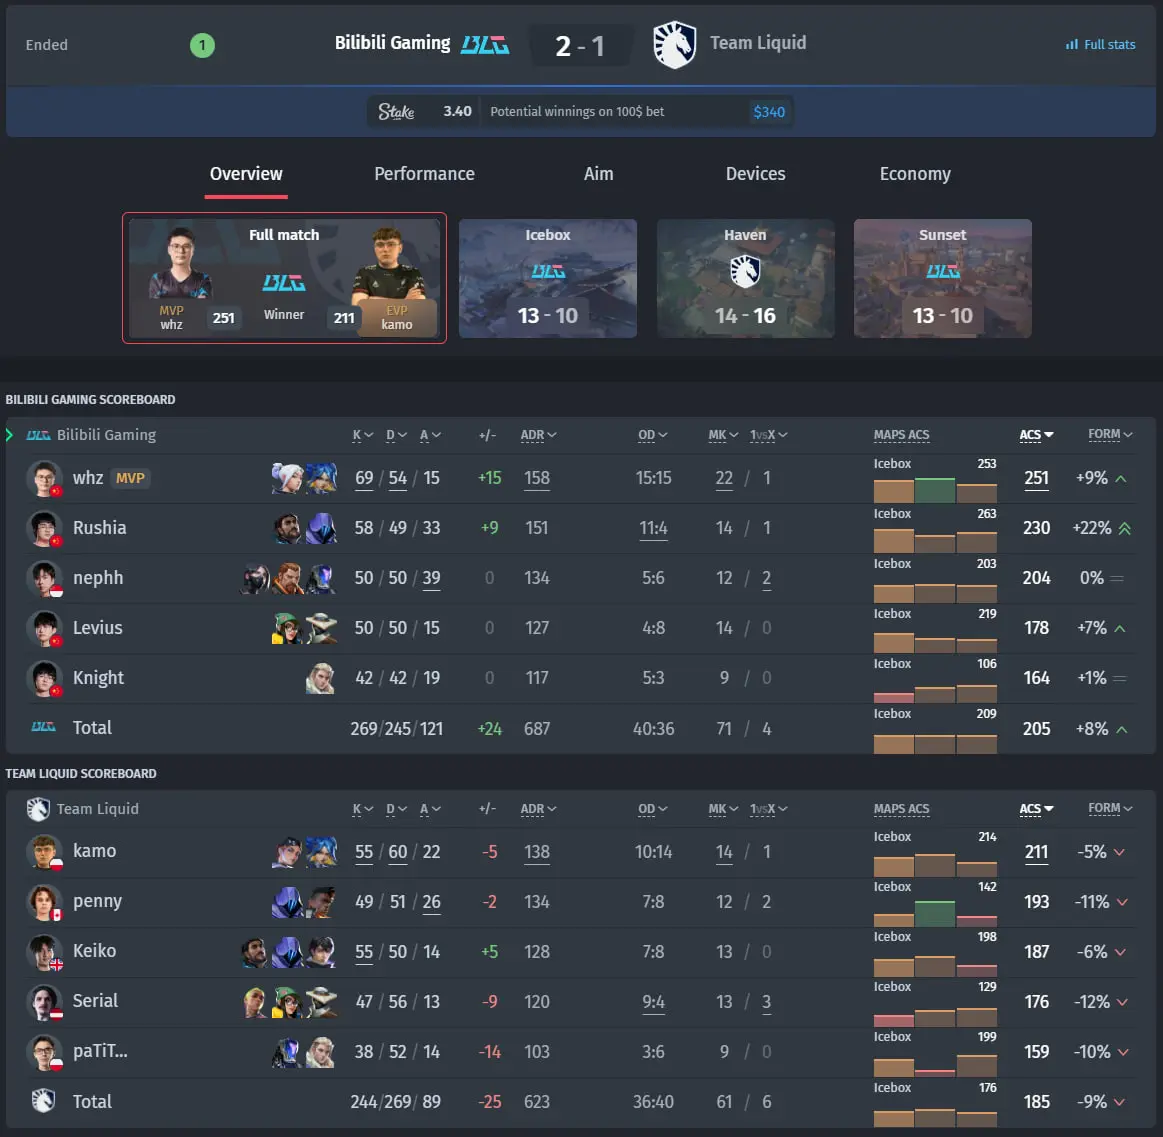The image size is (1163, 1137).
Task: Switch to the Performance tab
Action: [424, 174]
